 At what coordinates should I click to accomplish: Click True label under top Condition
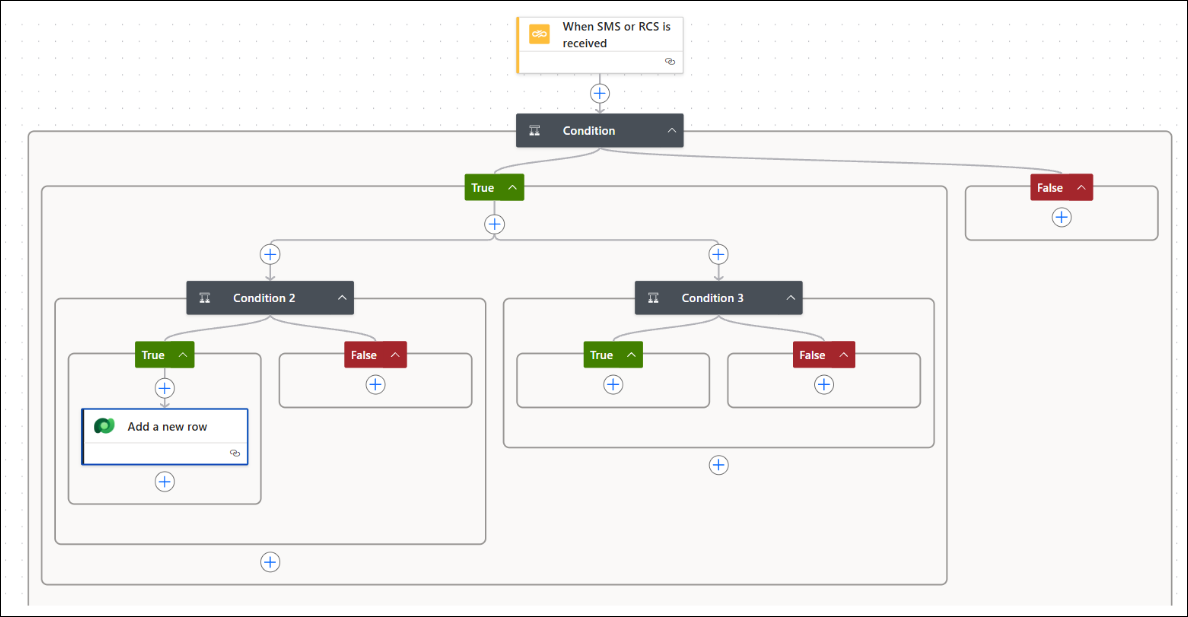click(483, 187)
